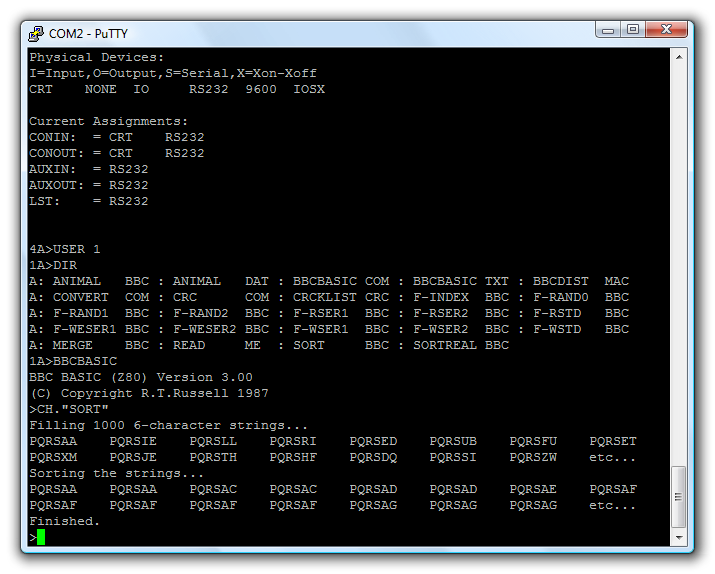715x574 pixels.
Task: Click the "F-RAND1" file name
Action: pyautogui.click(x=81, y=313)
